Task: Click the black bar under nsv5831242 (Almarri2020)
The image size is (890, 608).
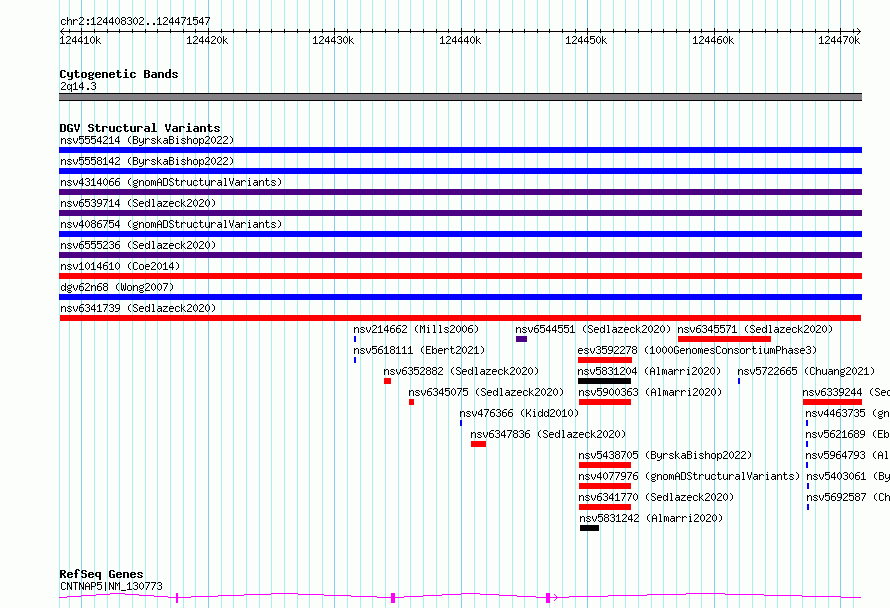Action: click(589, 528)
